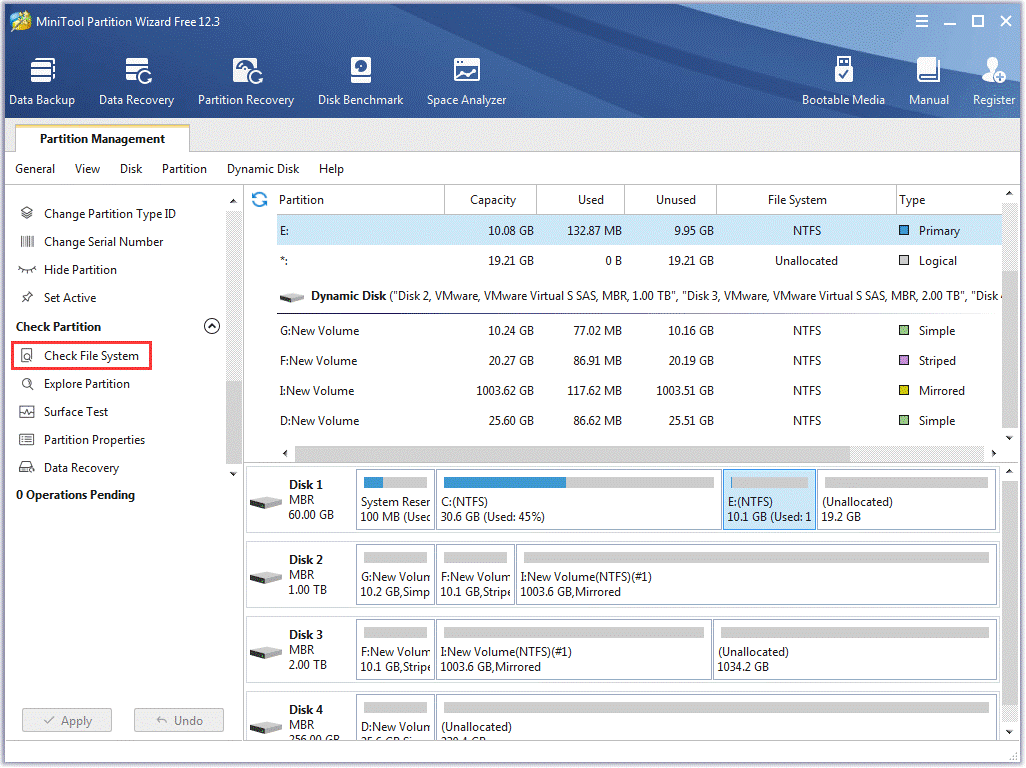Open the Dynamic Disk menu
The width and height of the screenshot is (1026, 768).
pos(263,169)
